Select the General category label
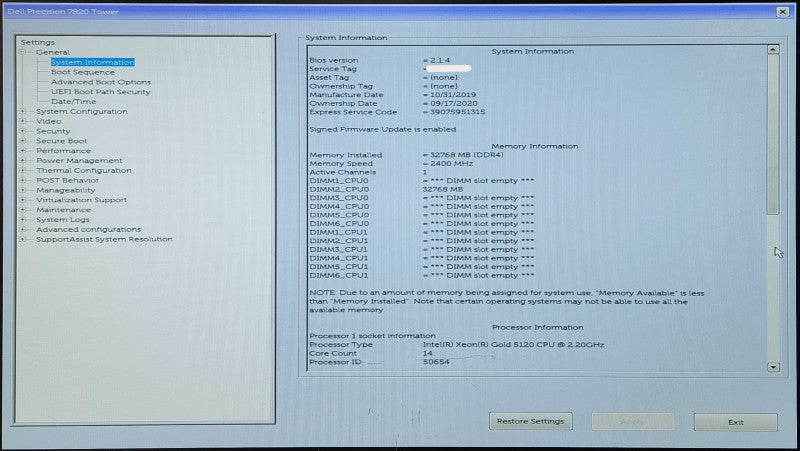800x451 pixels. click(53, 52)
